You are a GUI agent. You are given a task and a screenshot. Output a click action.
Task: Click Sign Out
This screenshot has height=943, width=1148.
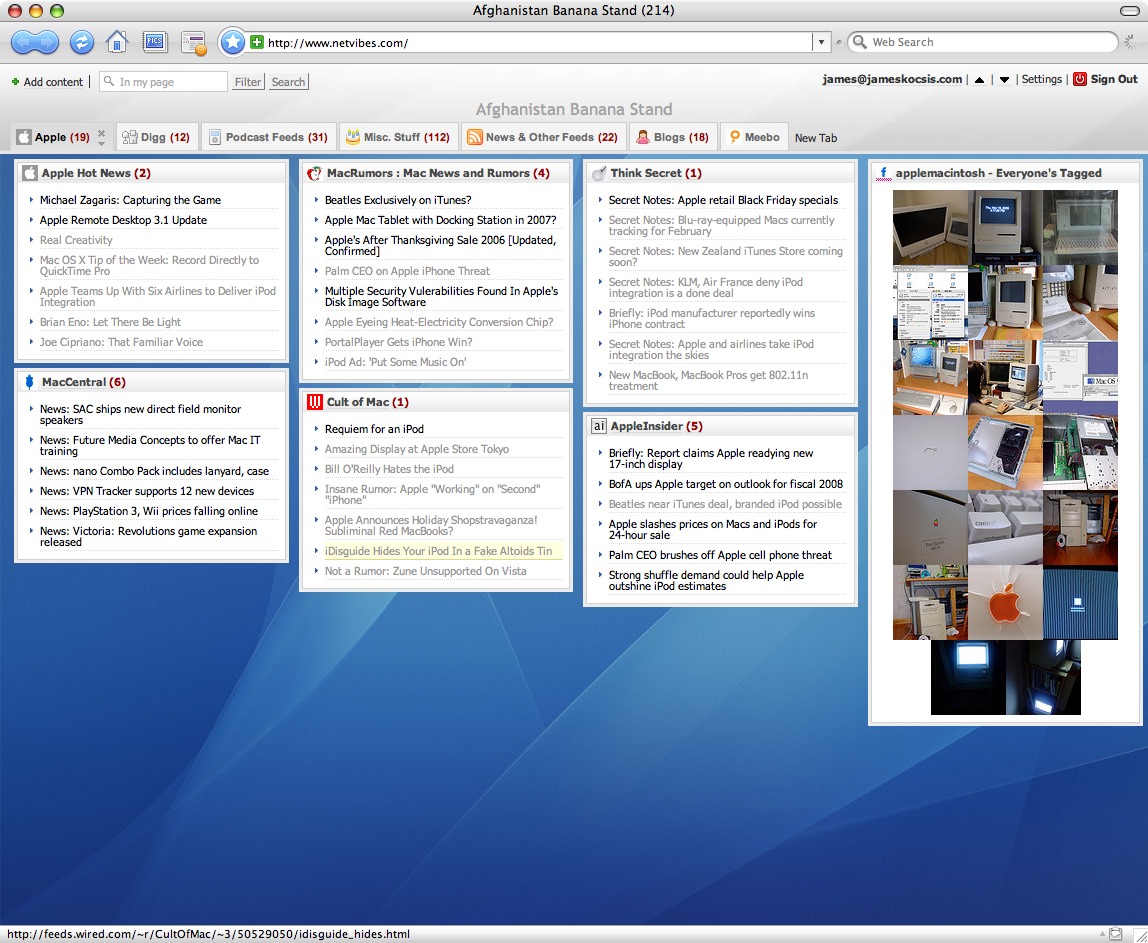click(x=1114, y=79)
